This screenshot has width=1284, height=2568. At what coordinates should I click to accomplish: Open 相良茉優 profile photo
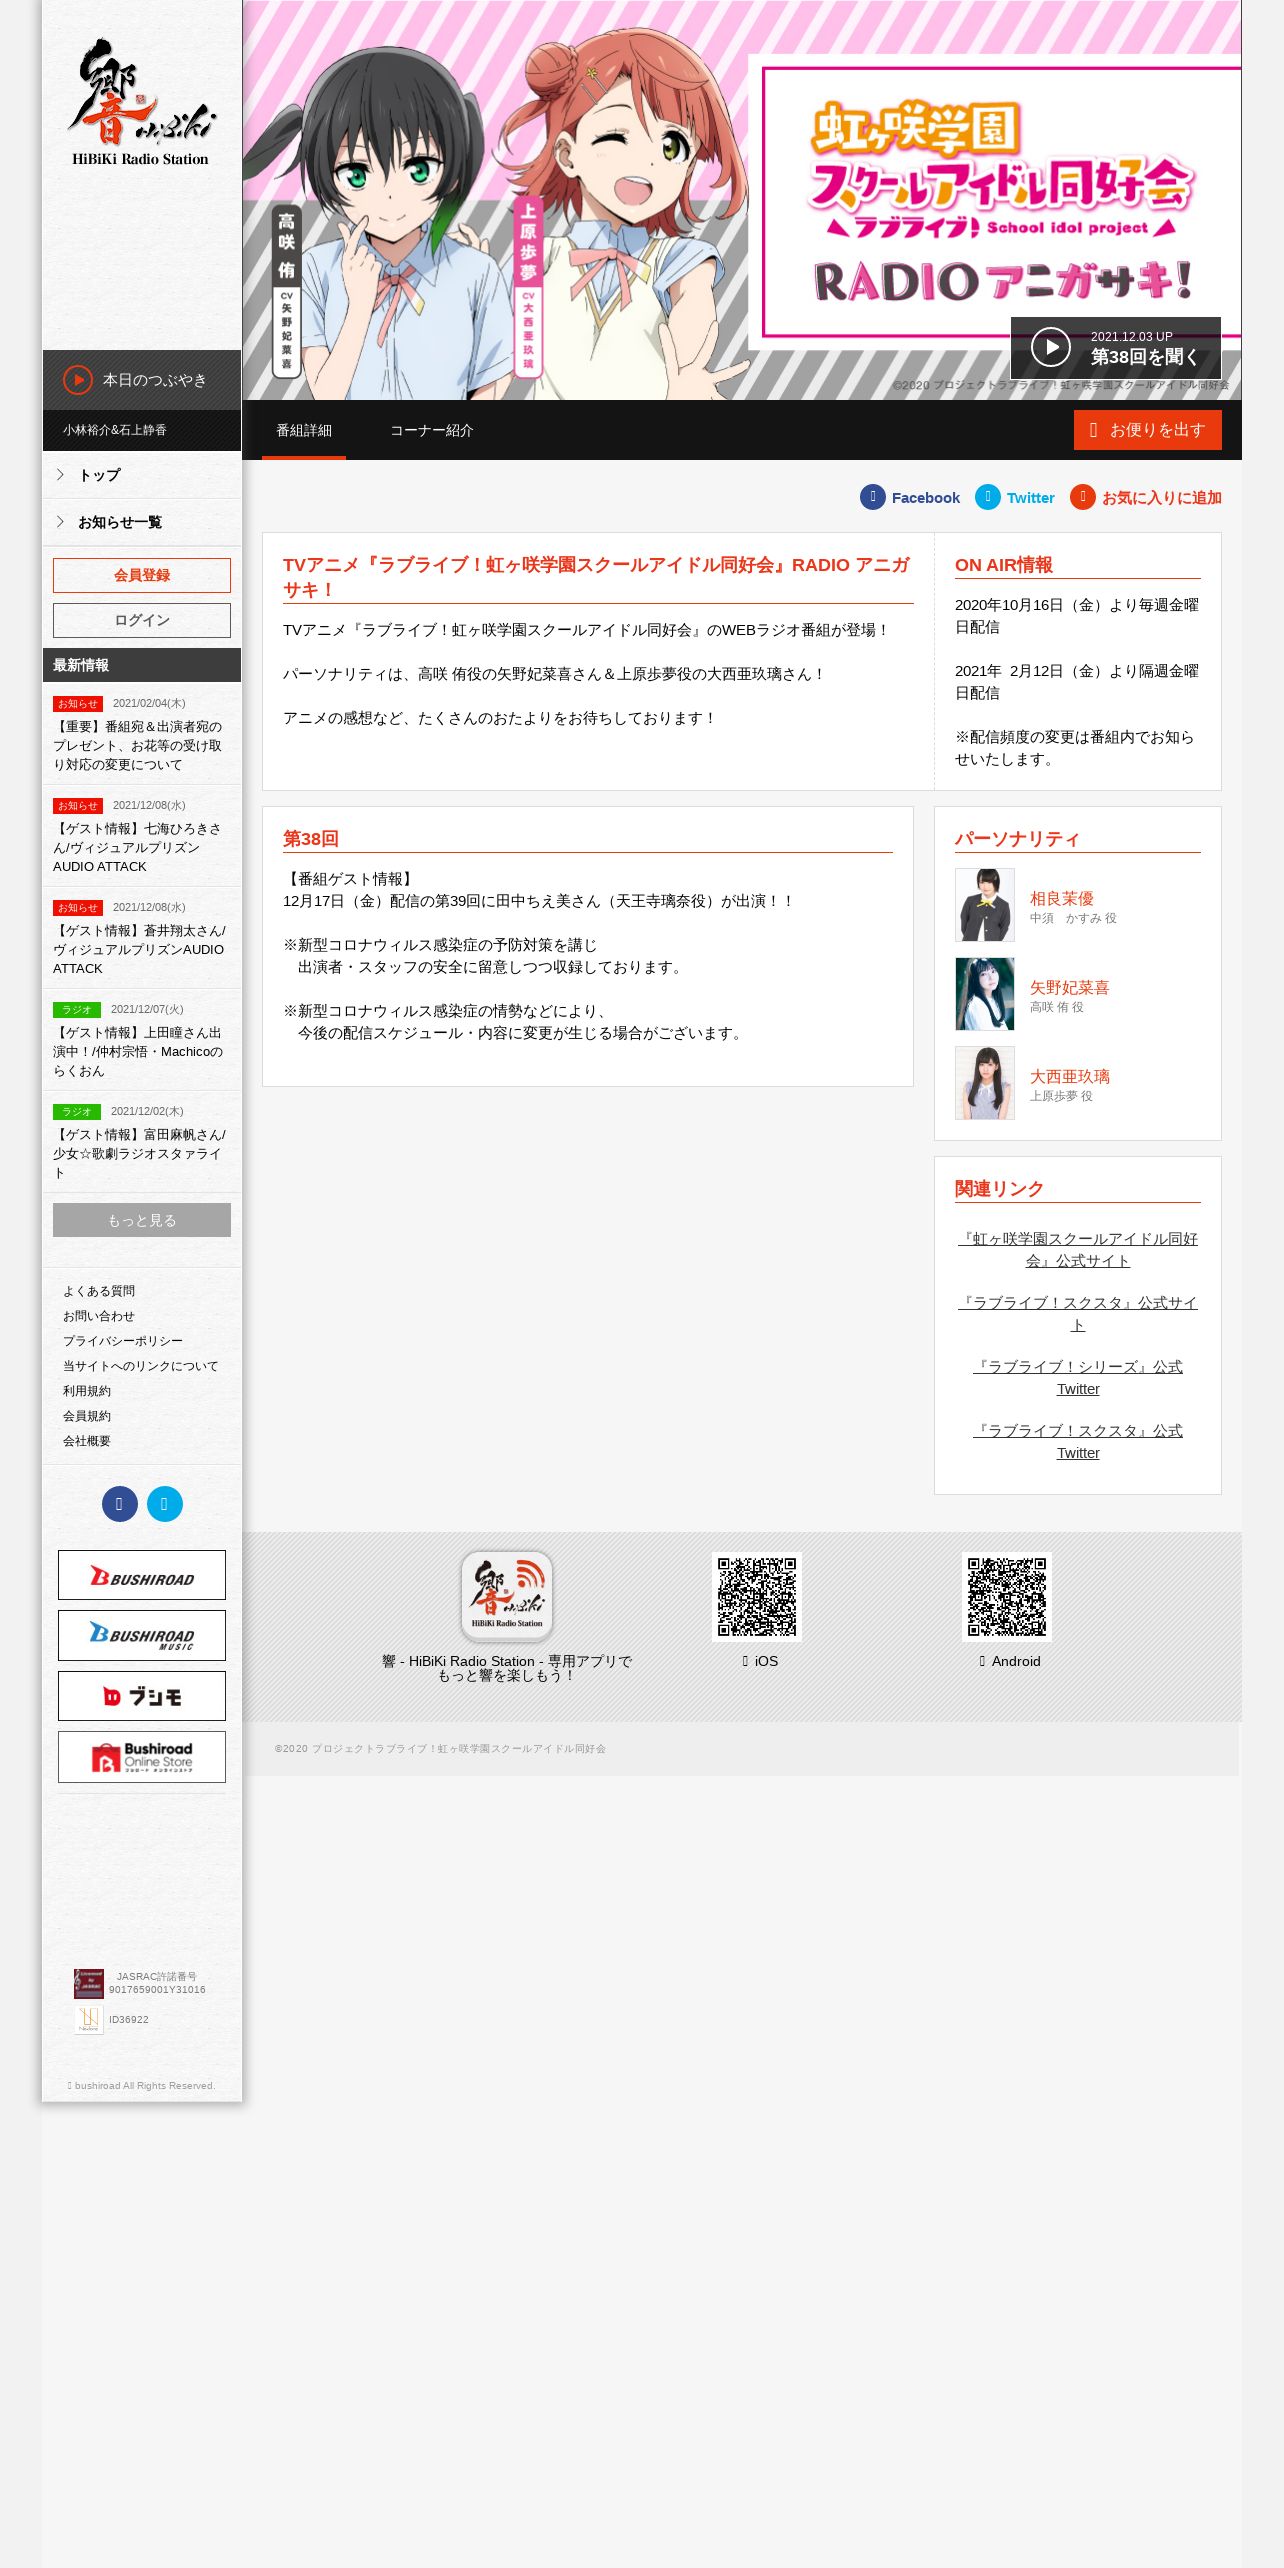coord(985,905)
